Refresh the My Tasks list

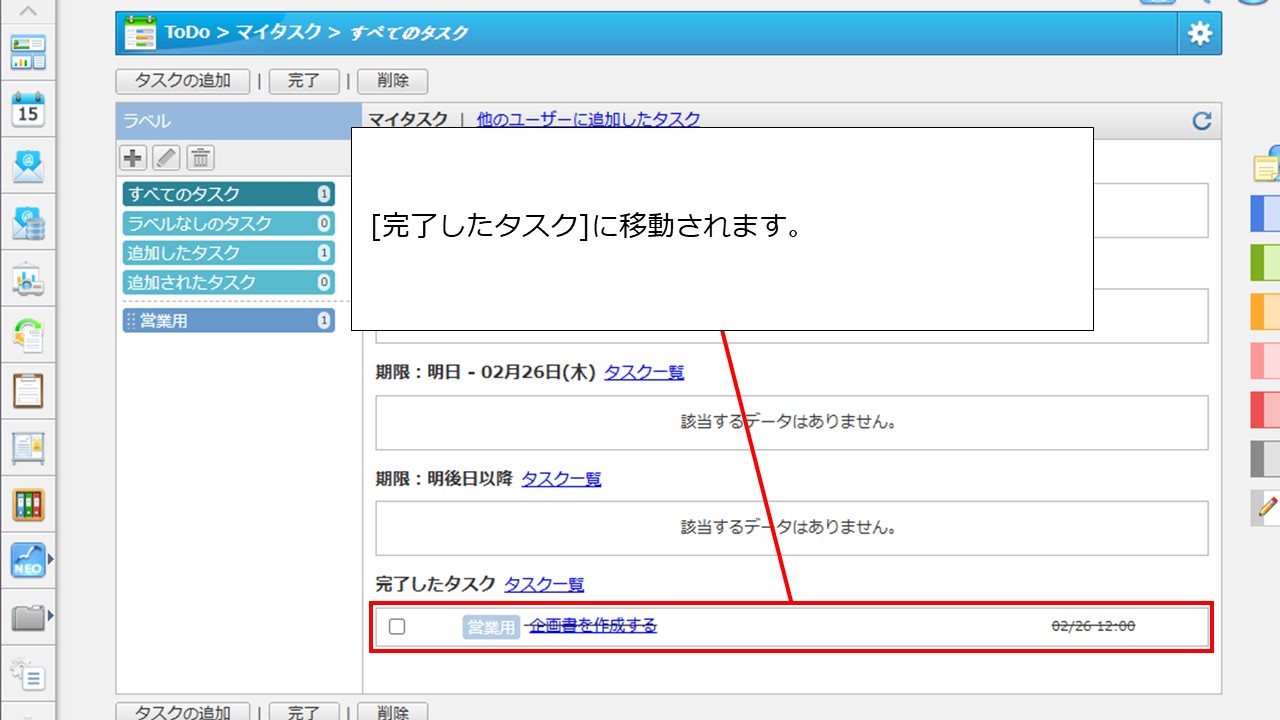[x=1201, y=121]
